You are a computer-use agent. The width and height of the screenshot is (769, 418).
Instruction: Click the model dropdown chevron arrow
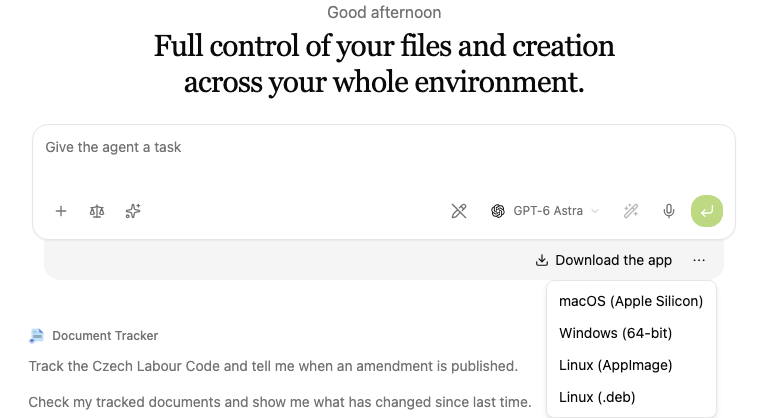(595, 211)
